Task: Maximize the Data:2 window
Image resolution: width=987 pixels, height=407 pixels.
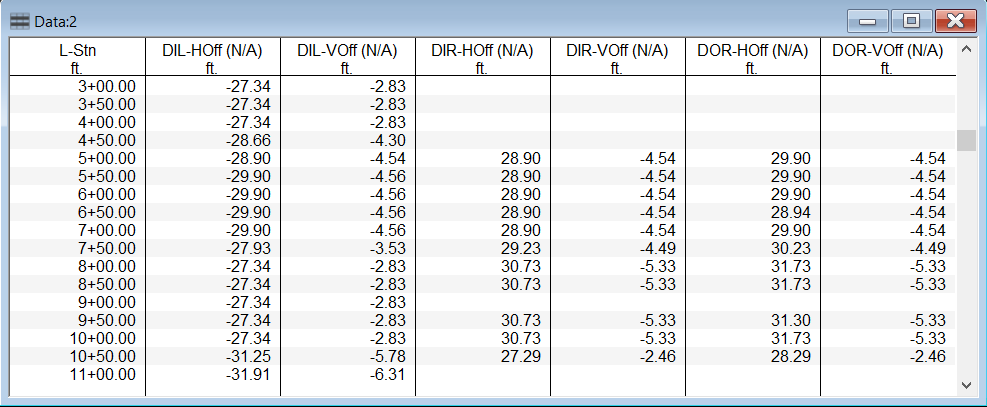Action: click(x=910, y=20)
